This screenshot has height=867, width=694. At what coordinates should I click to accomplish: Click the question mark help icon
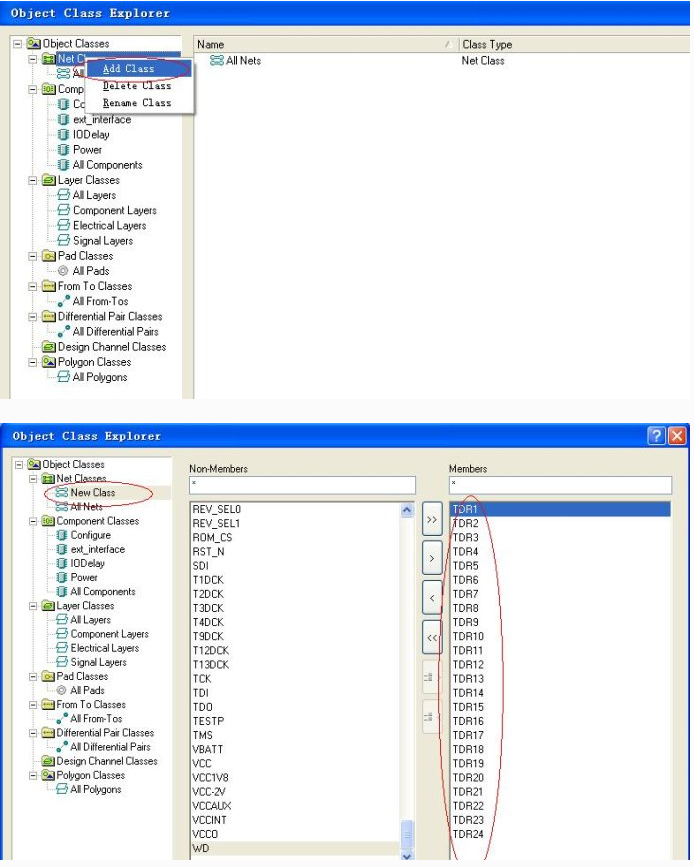pos(656,437)
